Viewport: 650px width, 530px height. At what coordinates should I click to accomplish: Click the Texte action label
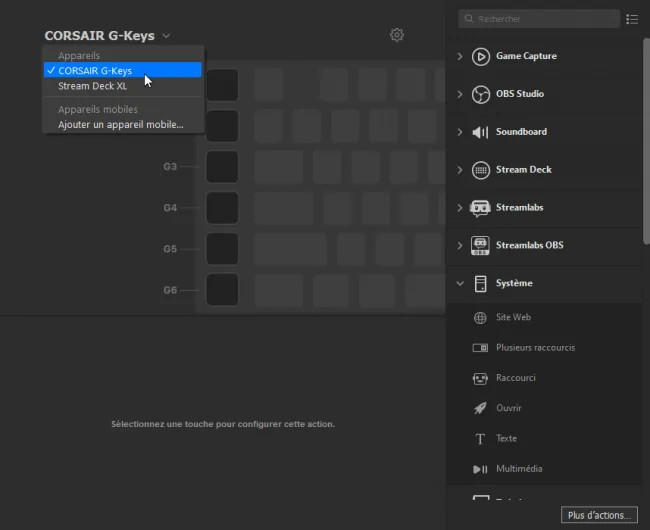coord(507,438)
